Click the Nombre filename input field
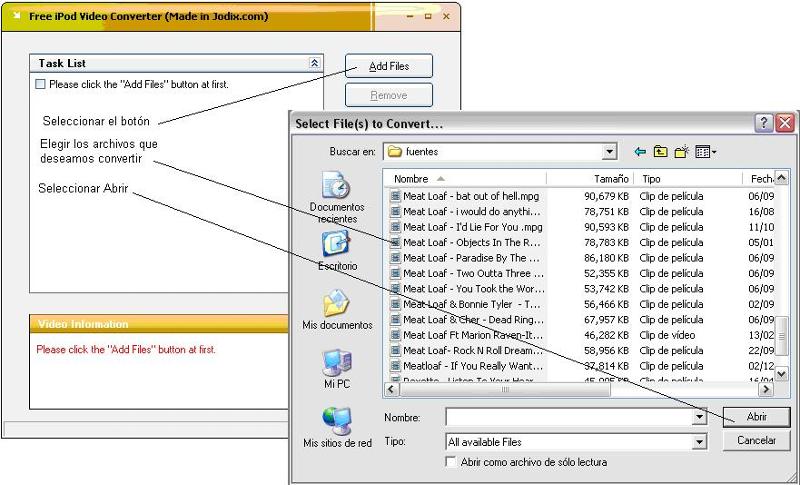The height and width of the screenshot is (485, 800). (569, 417)
